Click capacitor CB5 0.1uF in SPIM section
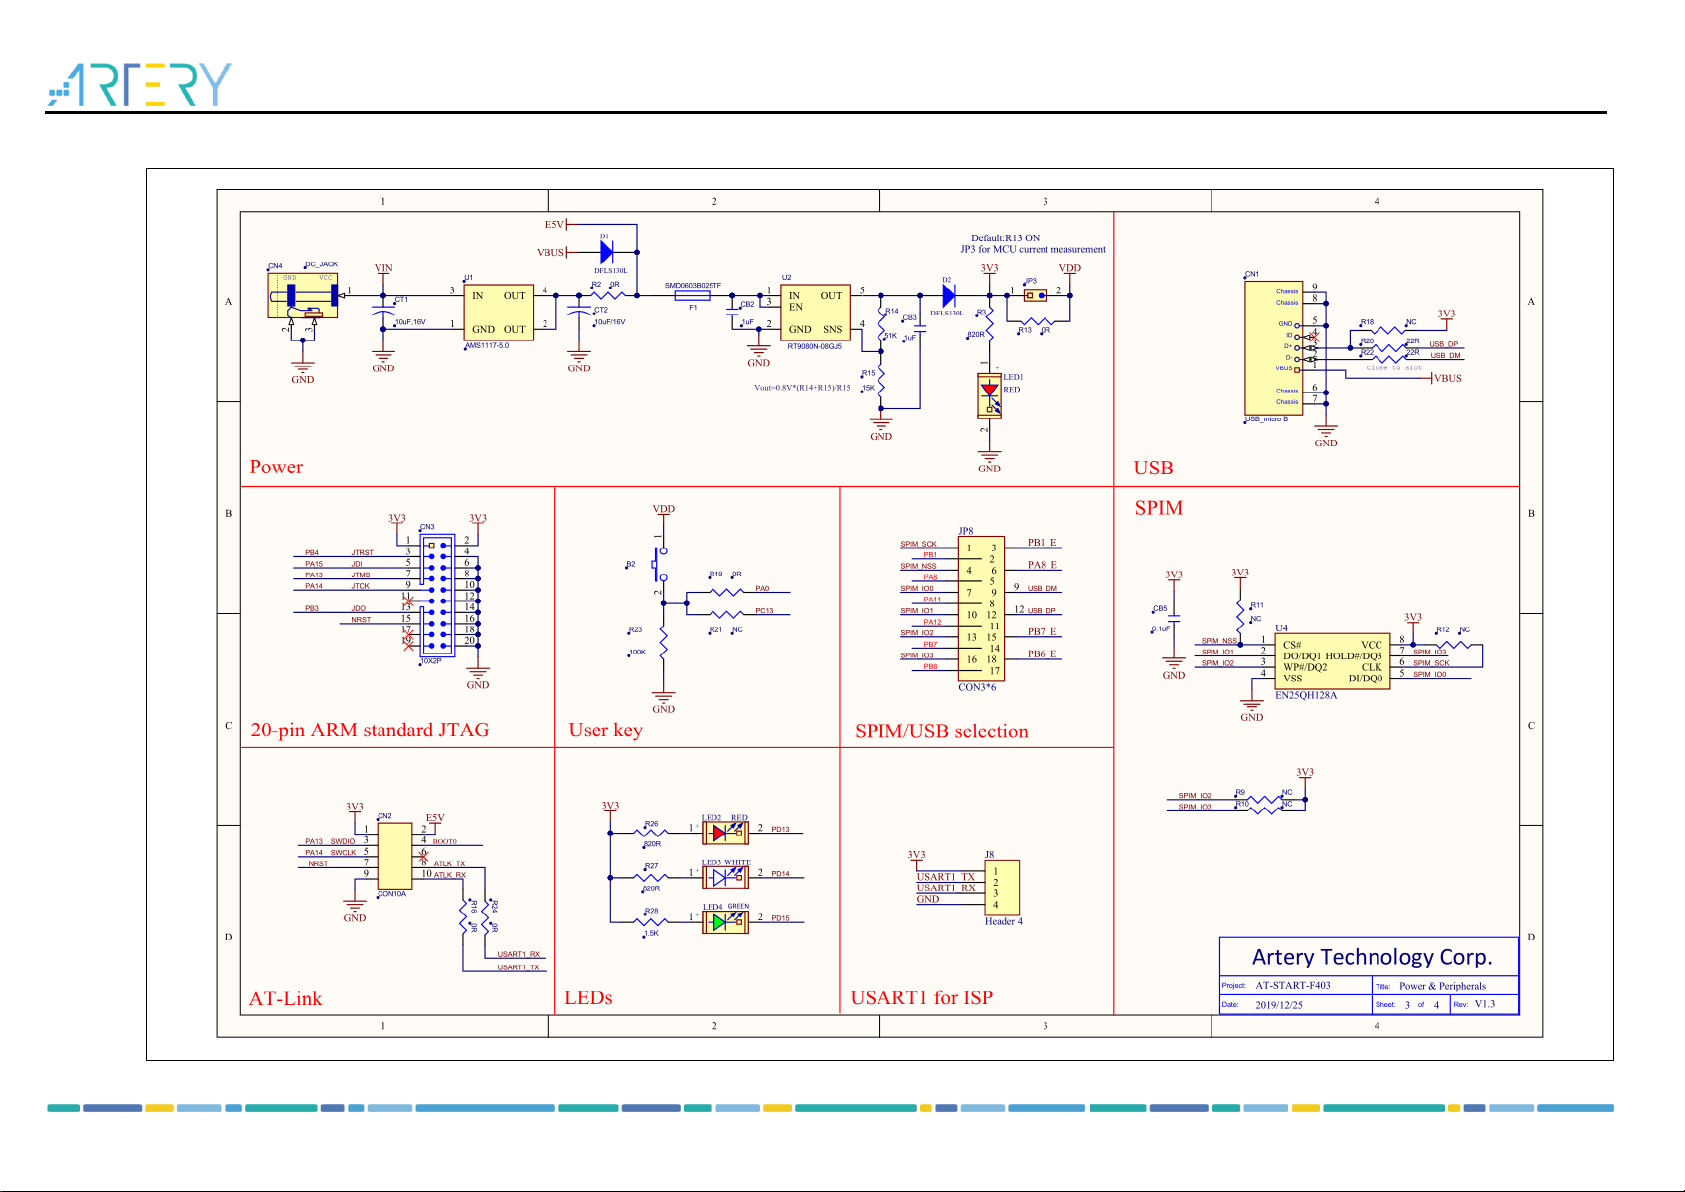 coord(1174,620)
